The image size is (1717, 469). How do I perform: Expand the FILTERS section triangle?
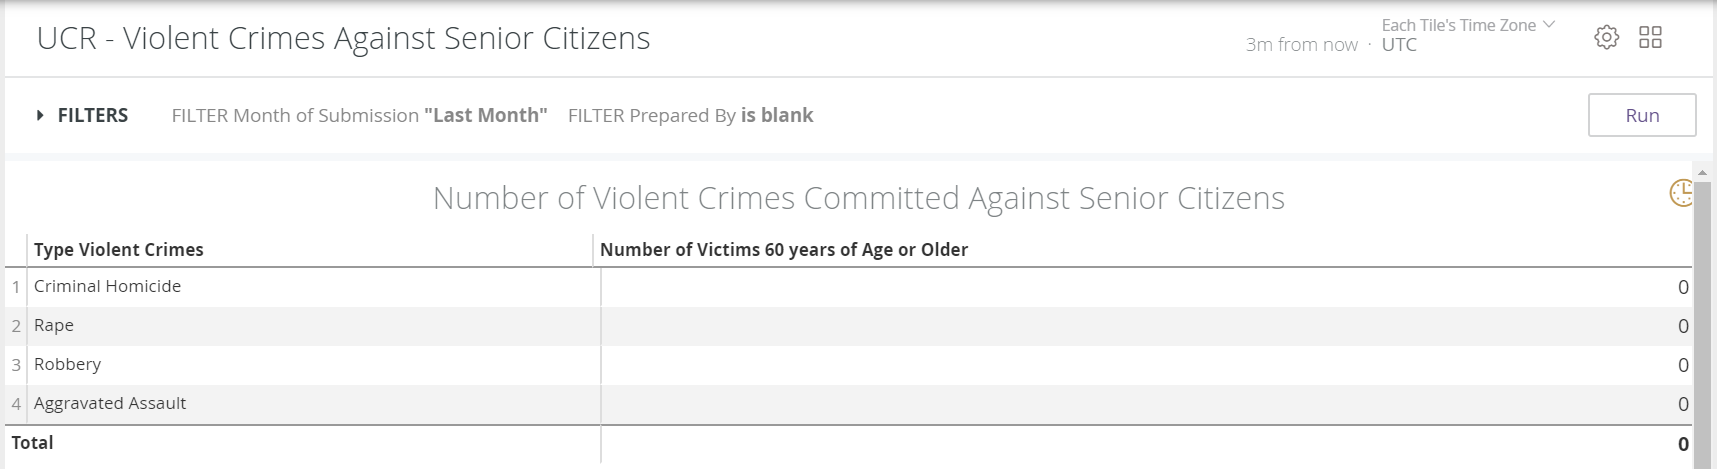40,115
